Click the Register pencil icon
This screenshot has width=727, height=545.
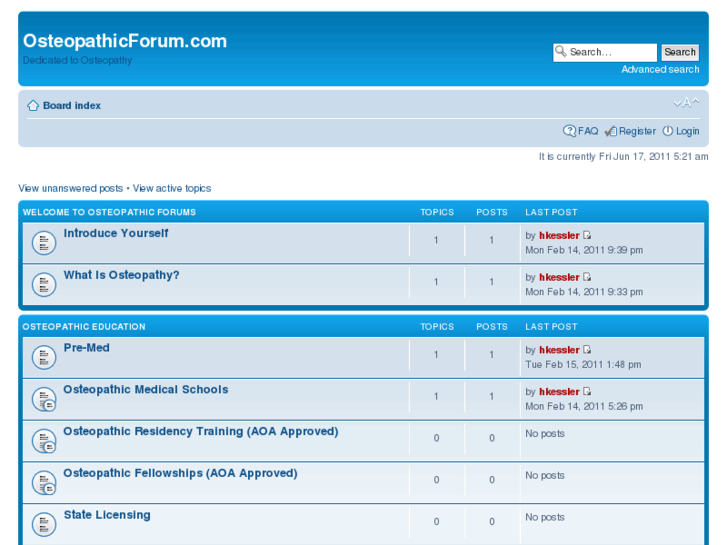tap(611, 131)
